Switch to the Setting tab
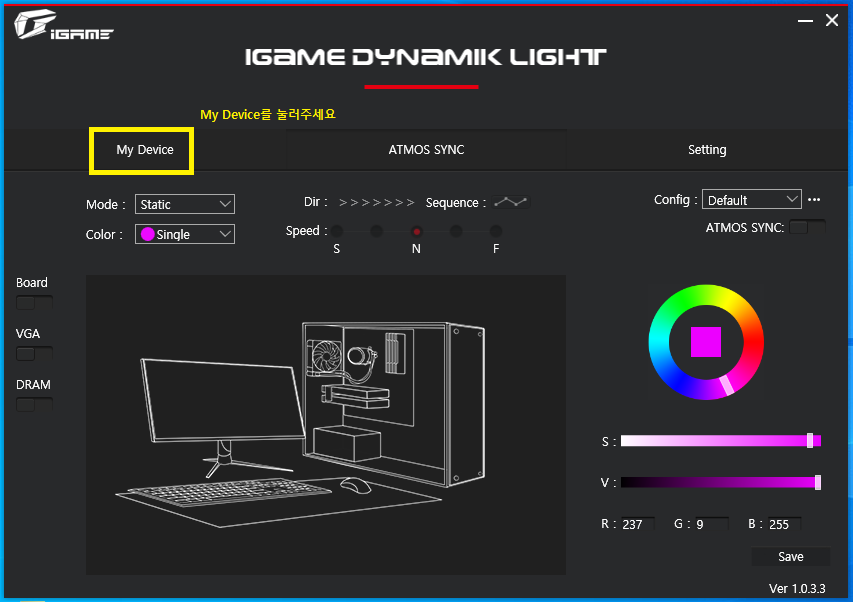 tap(707, 150)
